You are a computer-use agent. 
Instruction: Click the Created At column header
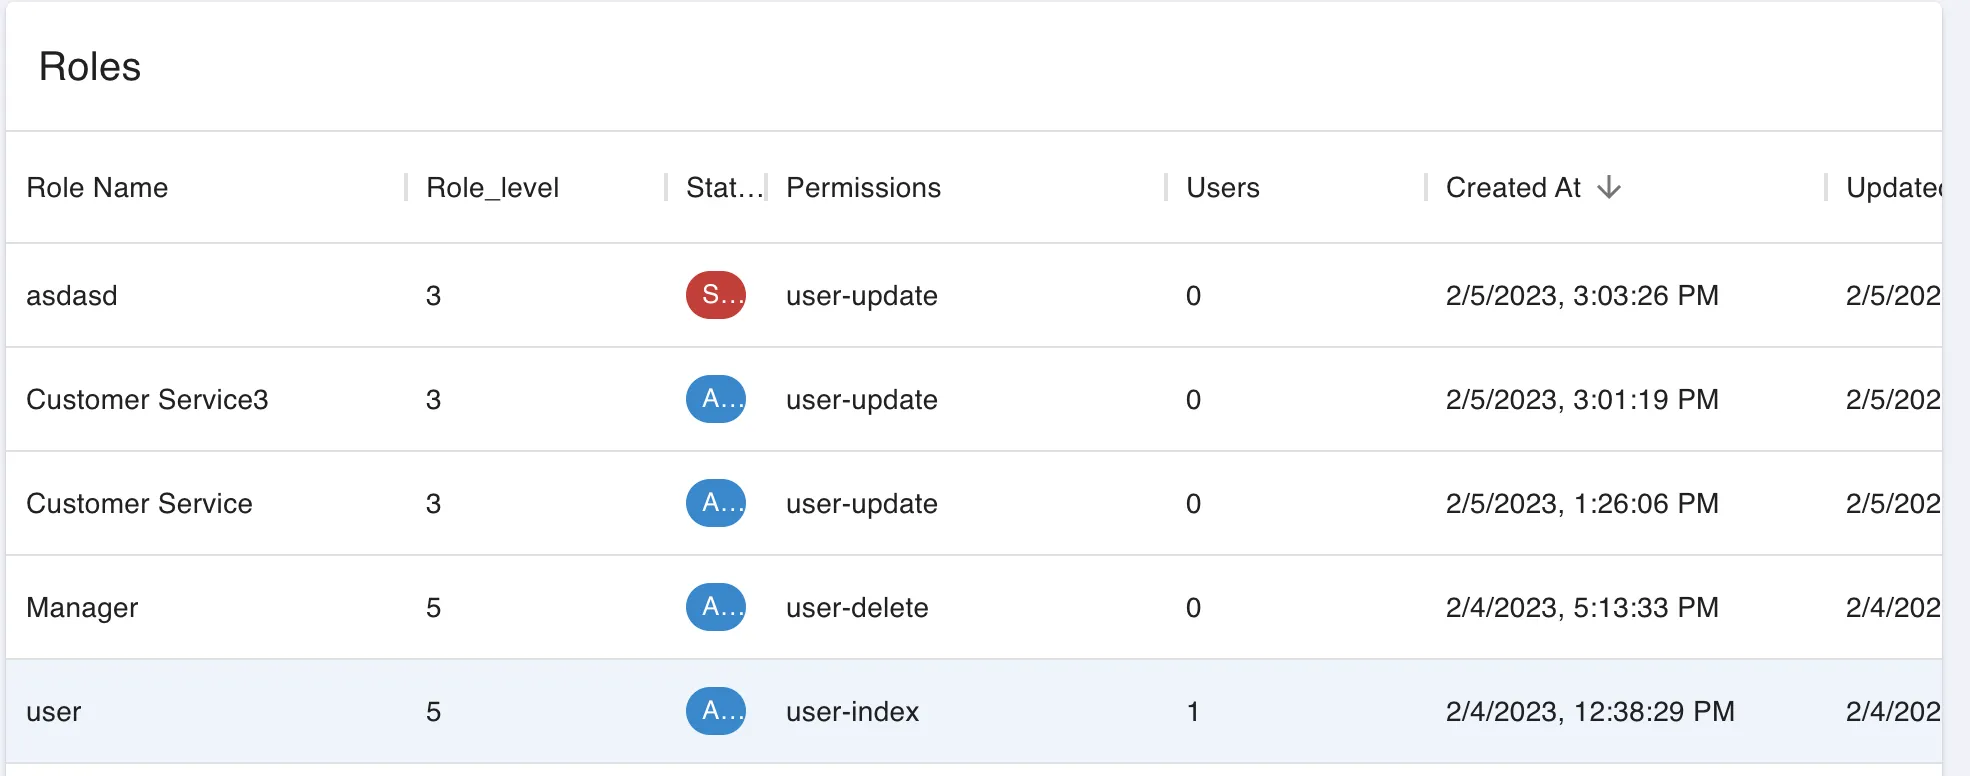coord(1513,187)
